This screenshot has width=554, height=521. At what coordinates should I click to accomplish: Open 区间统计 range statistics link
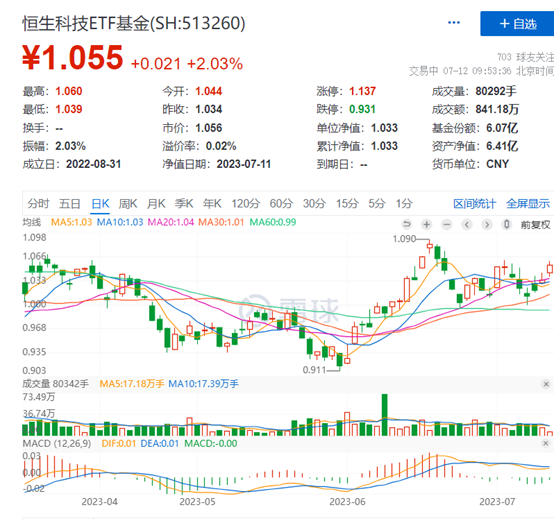(474, 204)
